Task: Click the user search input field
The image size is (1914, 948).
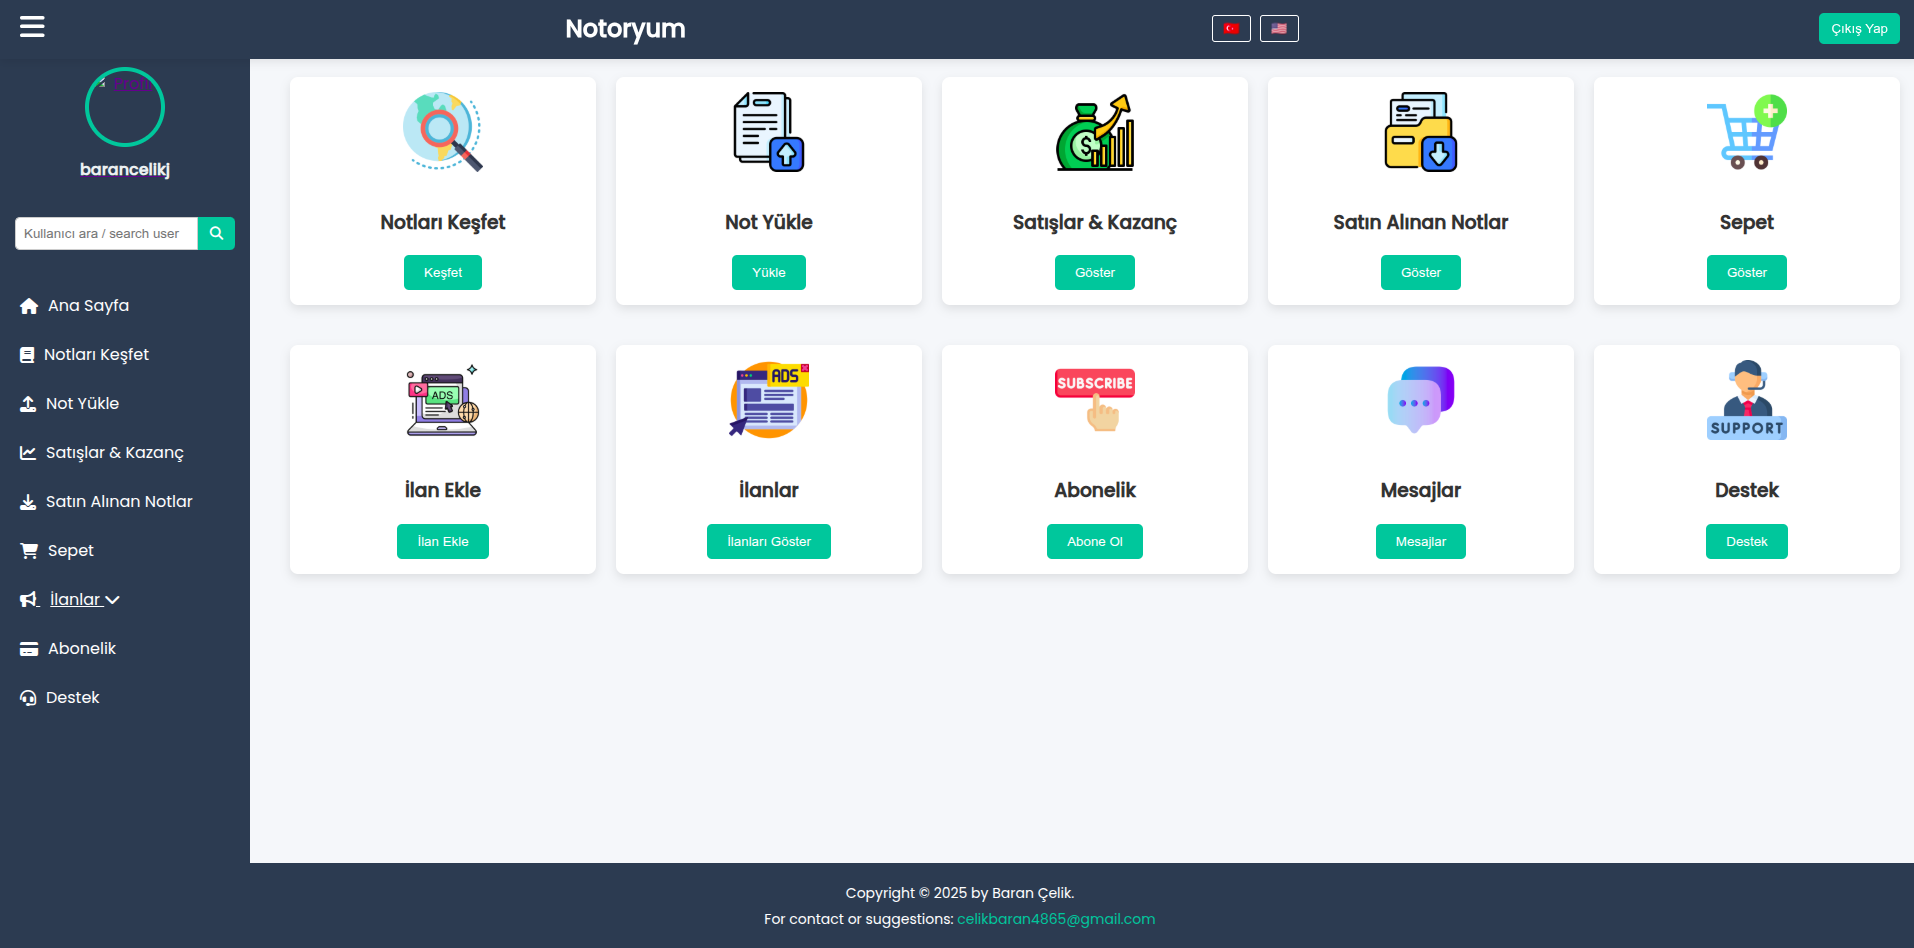Action: [x=105, y=233]
